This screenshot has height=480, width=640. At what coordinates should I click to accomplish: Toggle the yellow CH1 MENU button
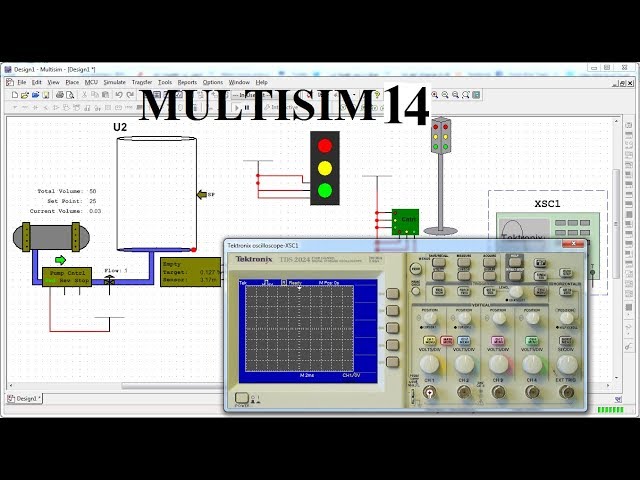click(430, 340)
